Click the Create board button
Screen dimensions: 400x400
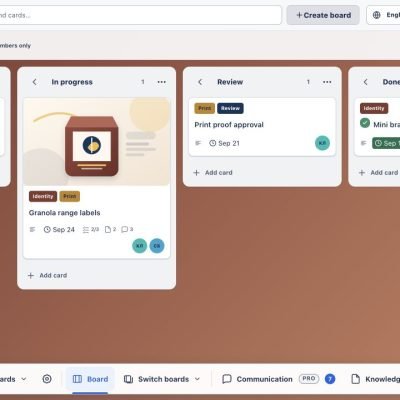tap(323, 15)
